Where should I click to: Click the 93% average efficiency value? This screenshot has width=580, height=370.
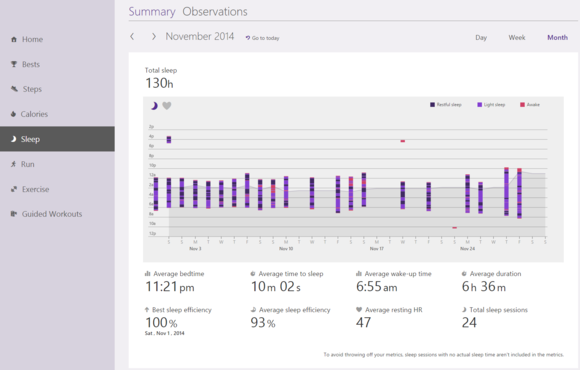[x=263, y=323]
